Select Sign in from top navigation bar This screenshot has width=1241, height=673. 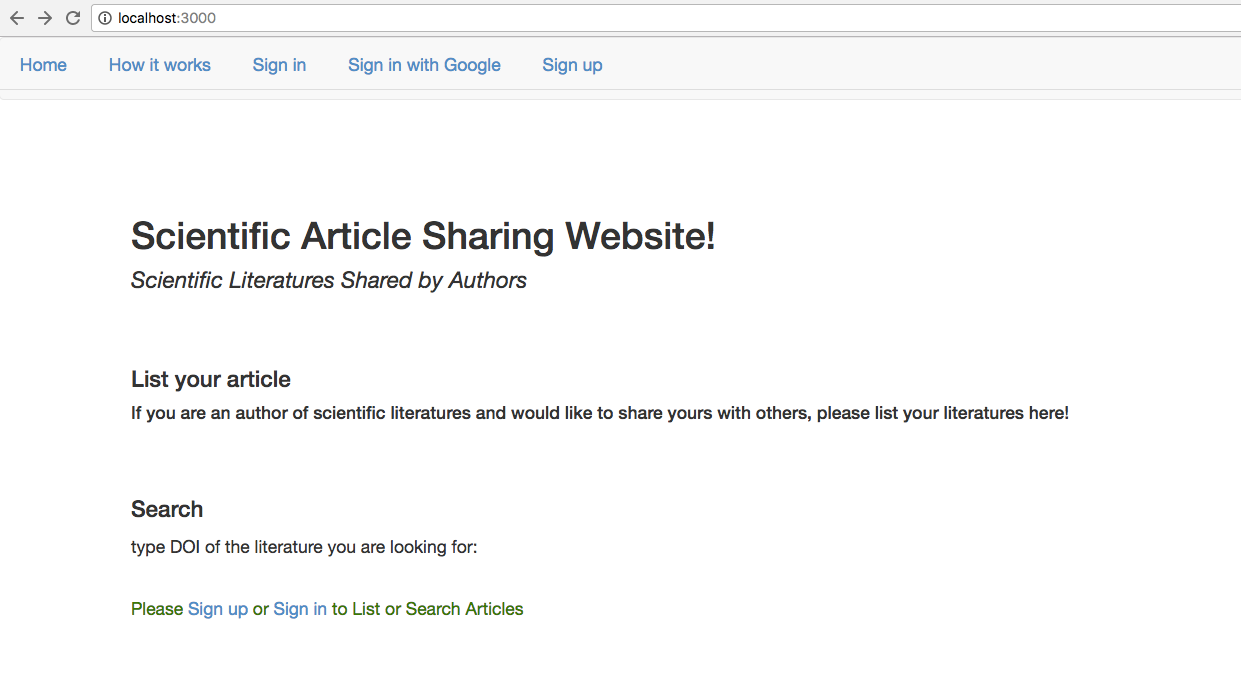click(279, 65)
